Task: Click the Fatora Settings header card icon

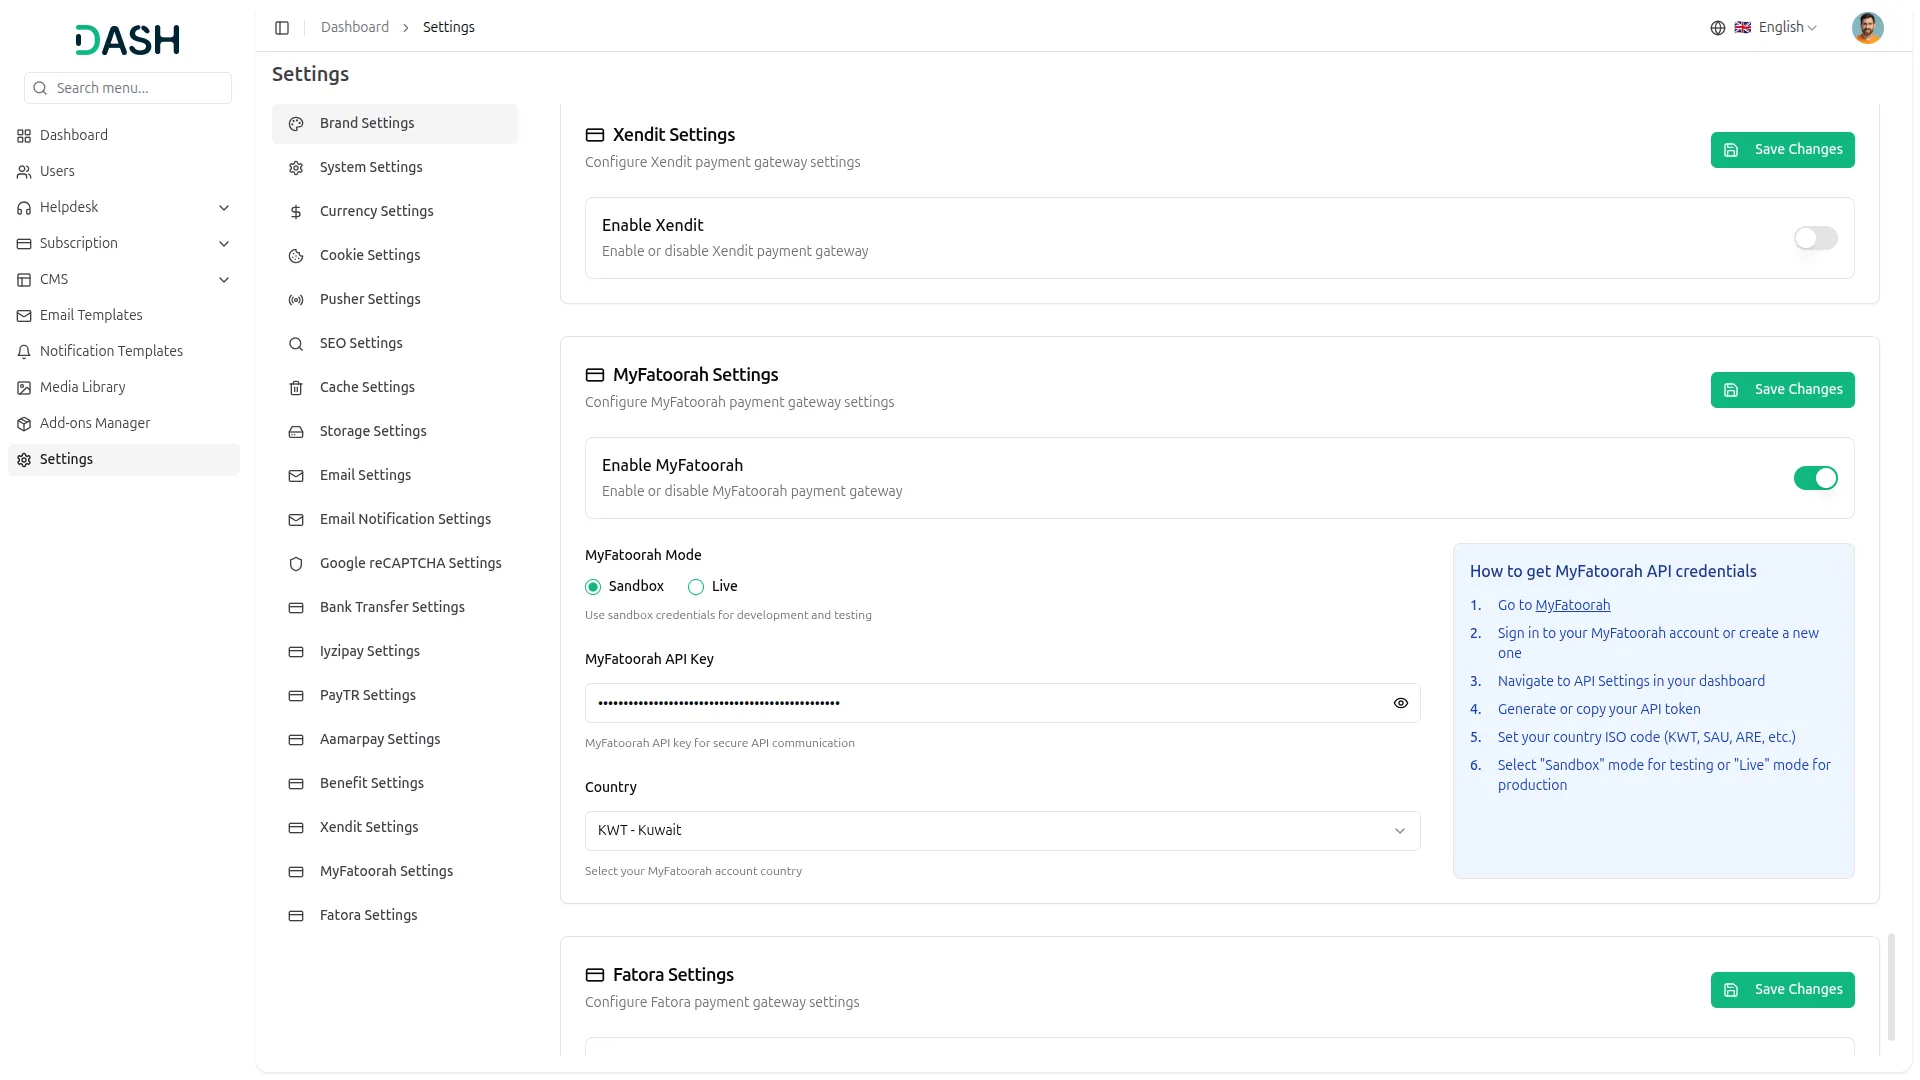Action: [x=595, y=975]
